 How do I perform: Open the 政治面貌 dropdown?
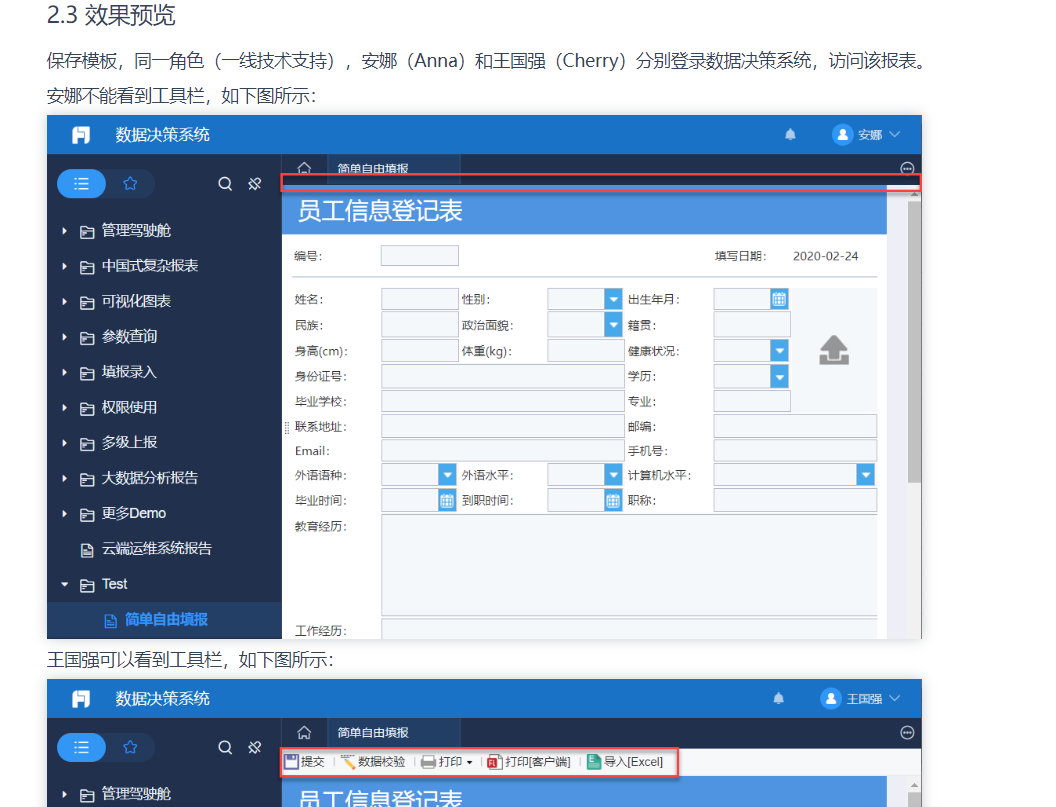click(613, 325)
